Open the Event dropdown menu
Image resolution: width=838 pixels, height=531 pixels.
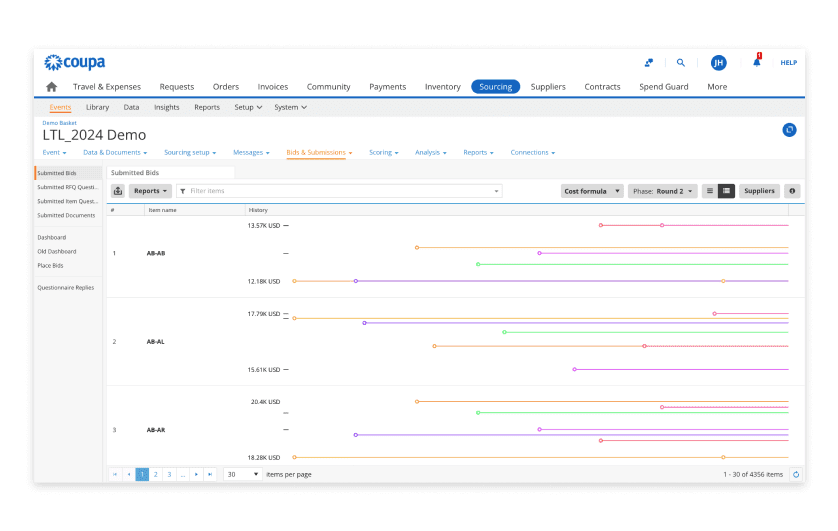click(x=55, y=152)
